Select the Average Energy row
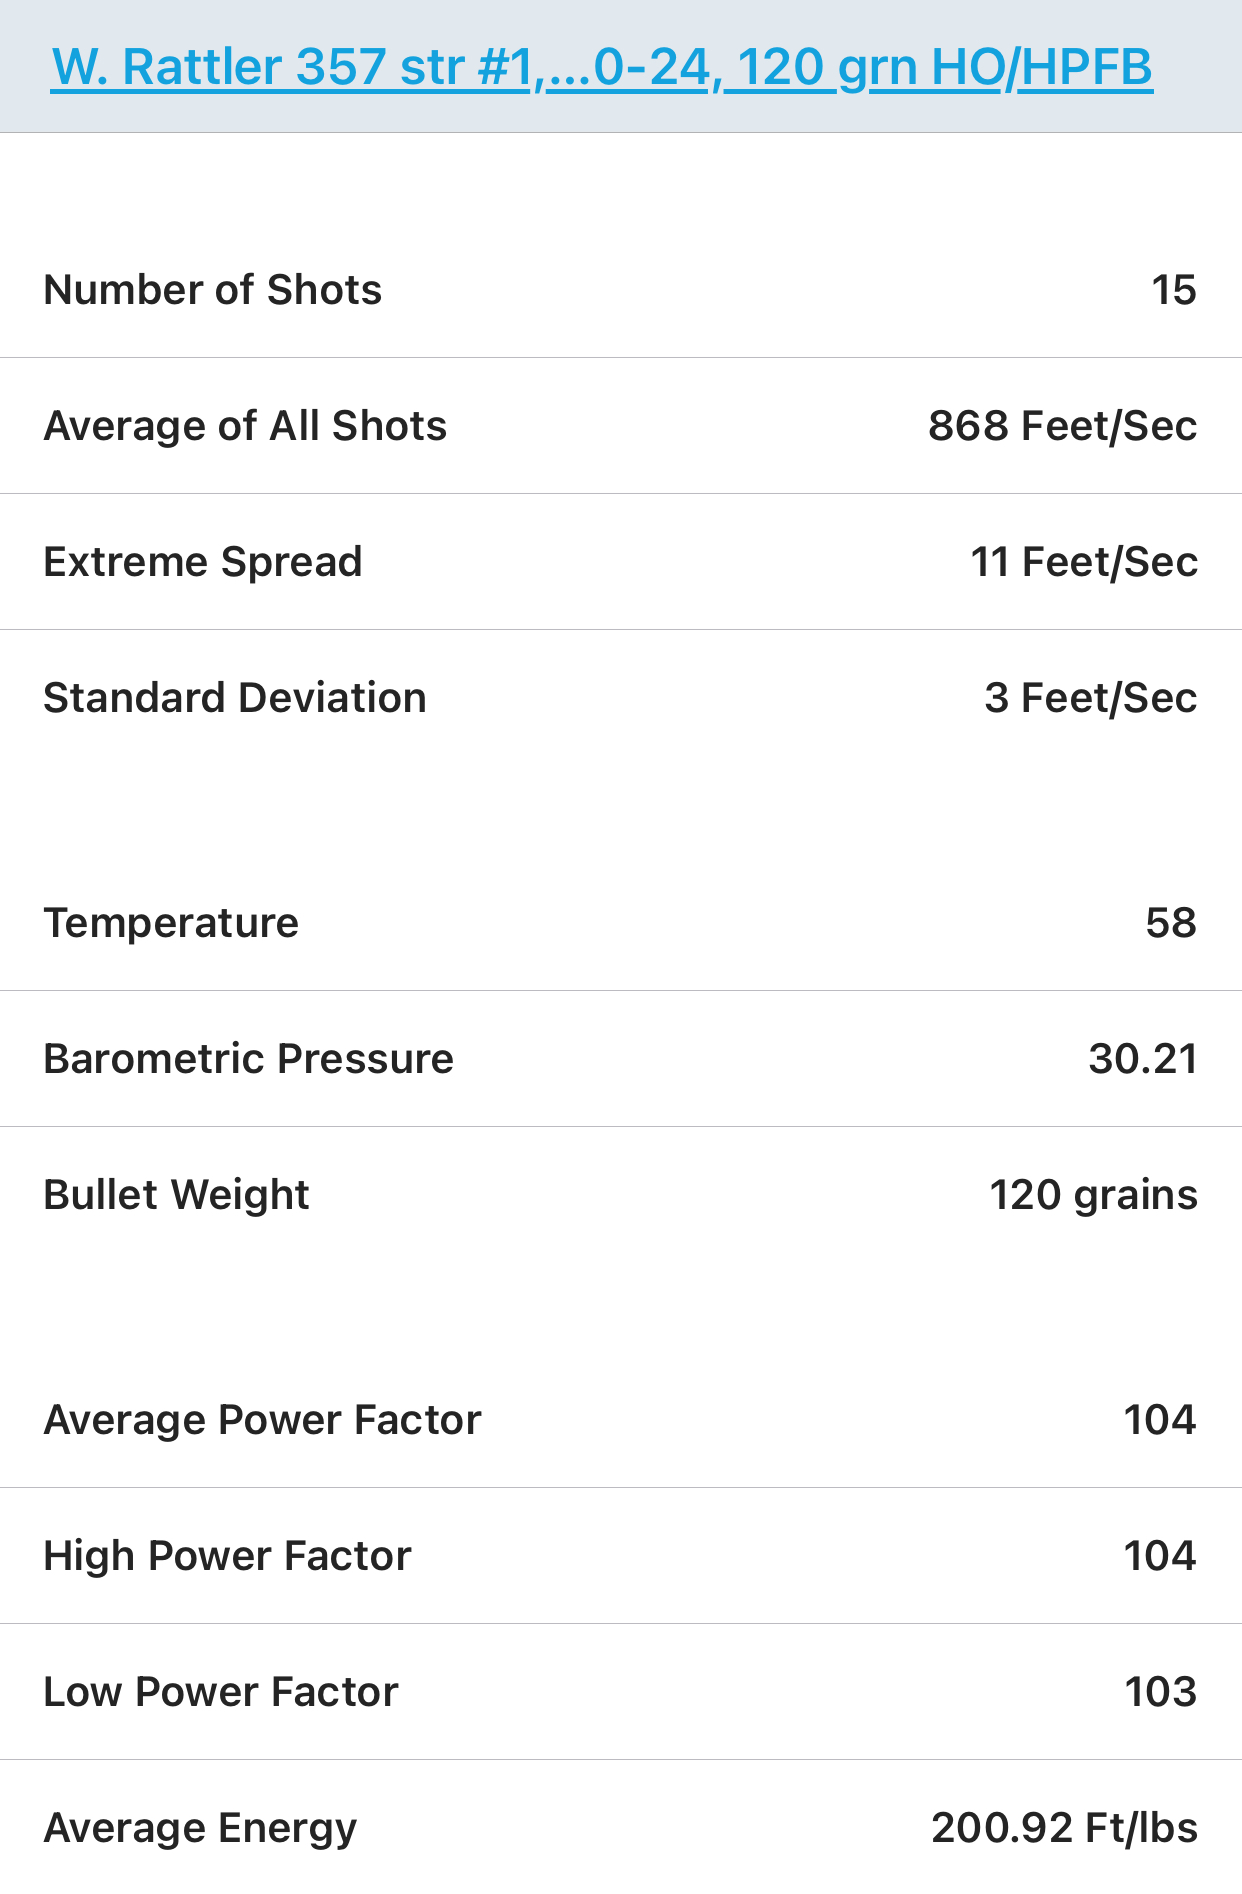The image size is (1242, 1894). (621, 1828)
